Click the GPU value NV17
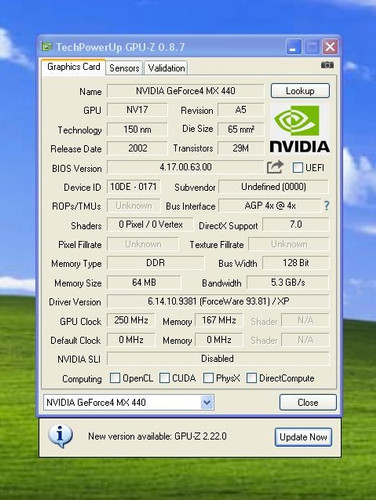376x500 pixels. (x=137, y=110)
